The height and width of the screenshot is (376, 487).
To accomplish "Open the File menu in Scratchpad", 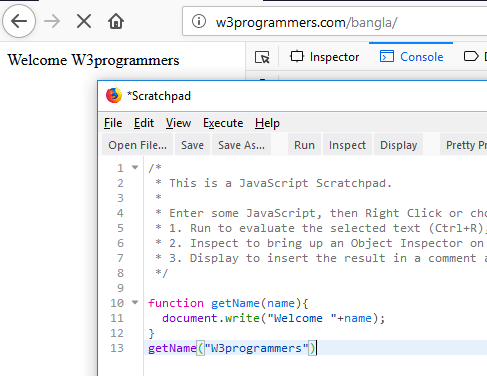I will [113, 123].
